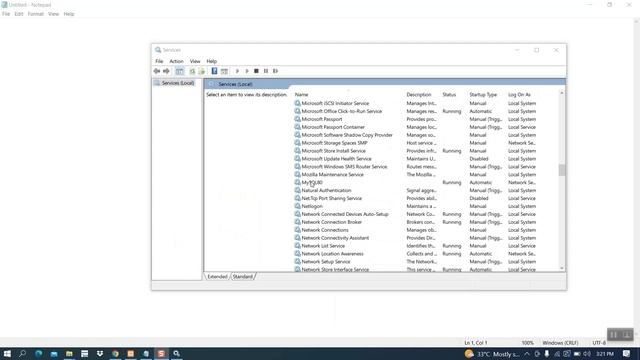Viewport: 640px width, 360px height.
Task: Sort by the Name column header
Action: 302,95
